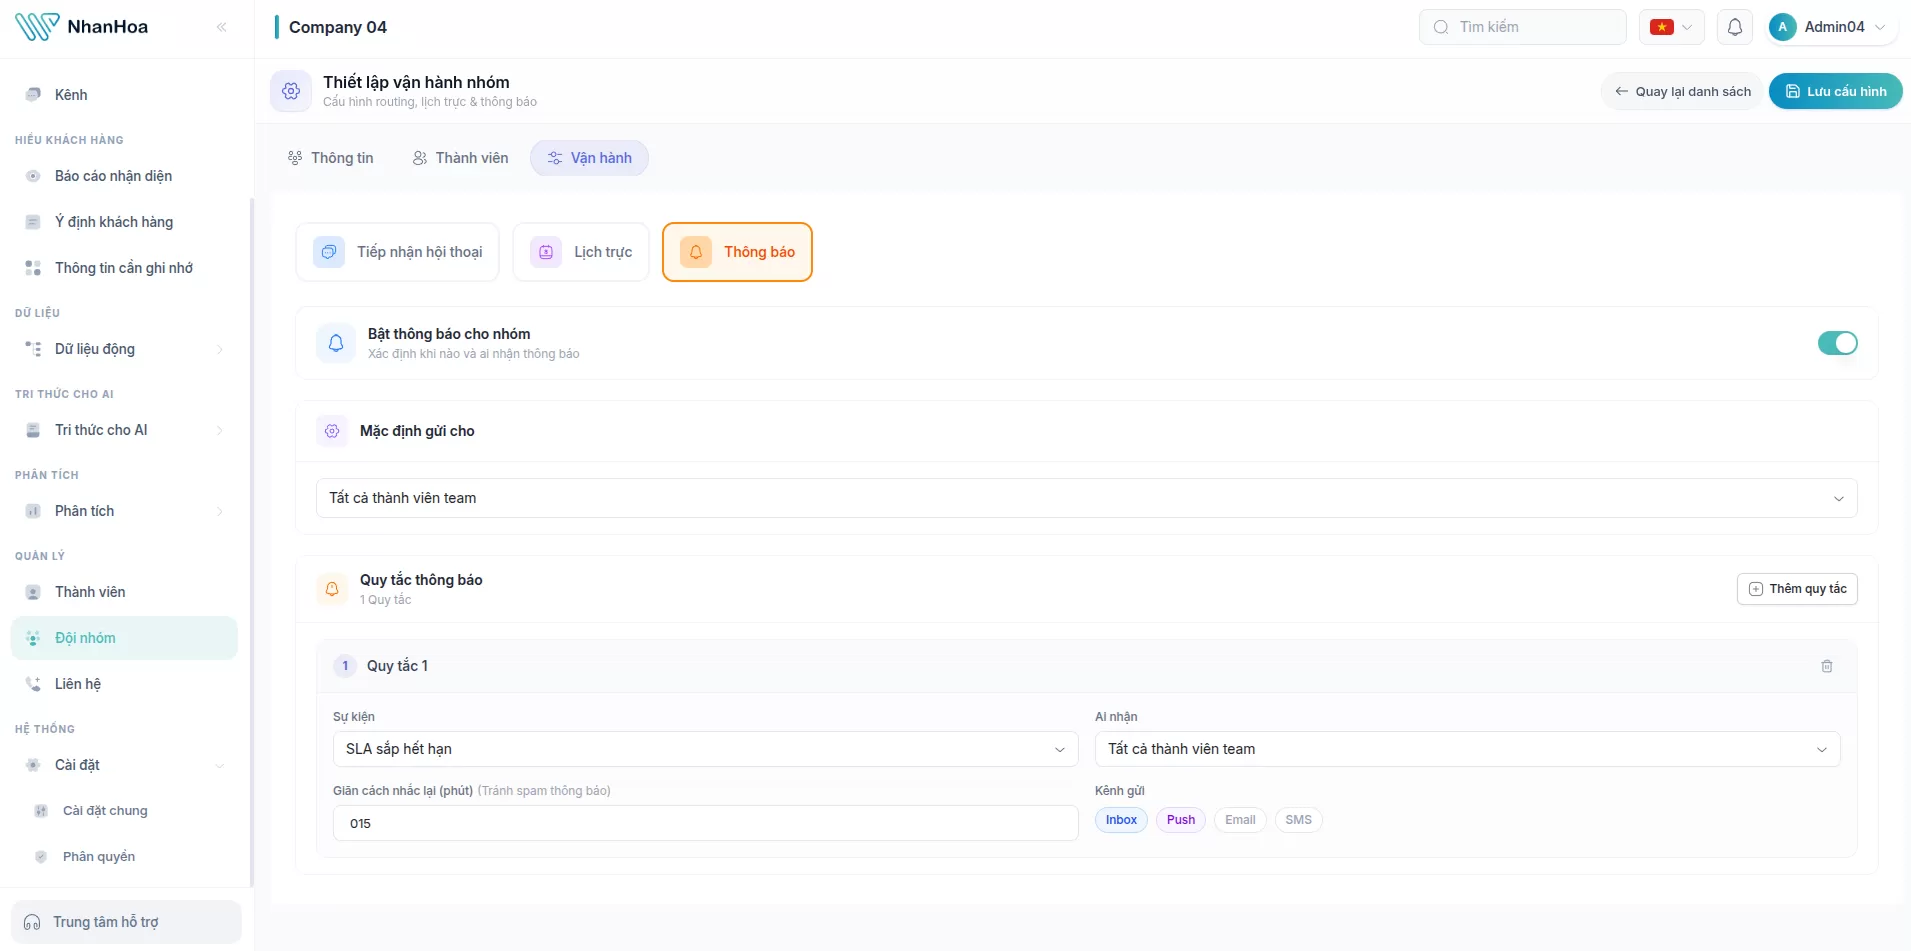1911x951 pixels.
Task: Open Mặc định gửi cho dropdown
Action: (1086, 498)
